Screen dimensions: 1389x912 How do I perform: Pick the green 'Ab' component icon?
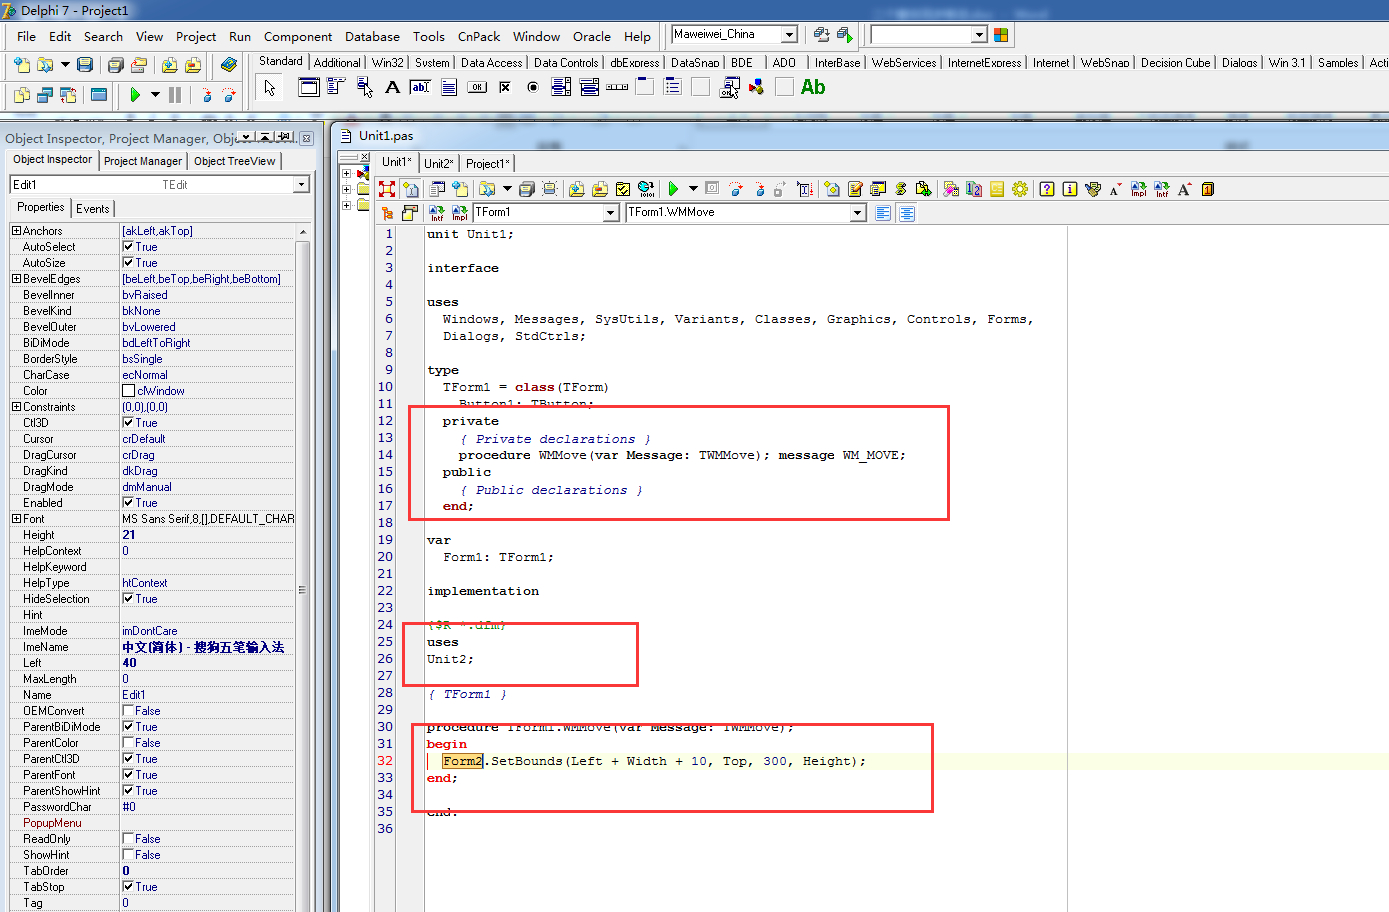click(813, 87)
